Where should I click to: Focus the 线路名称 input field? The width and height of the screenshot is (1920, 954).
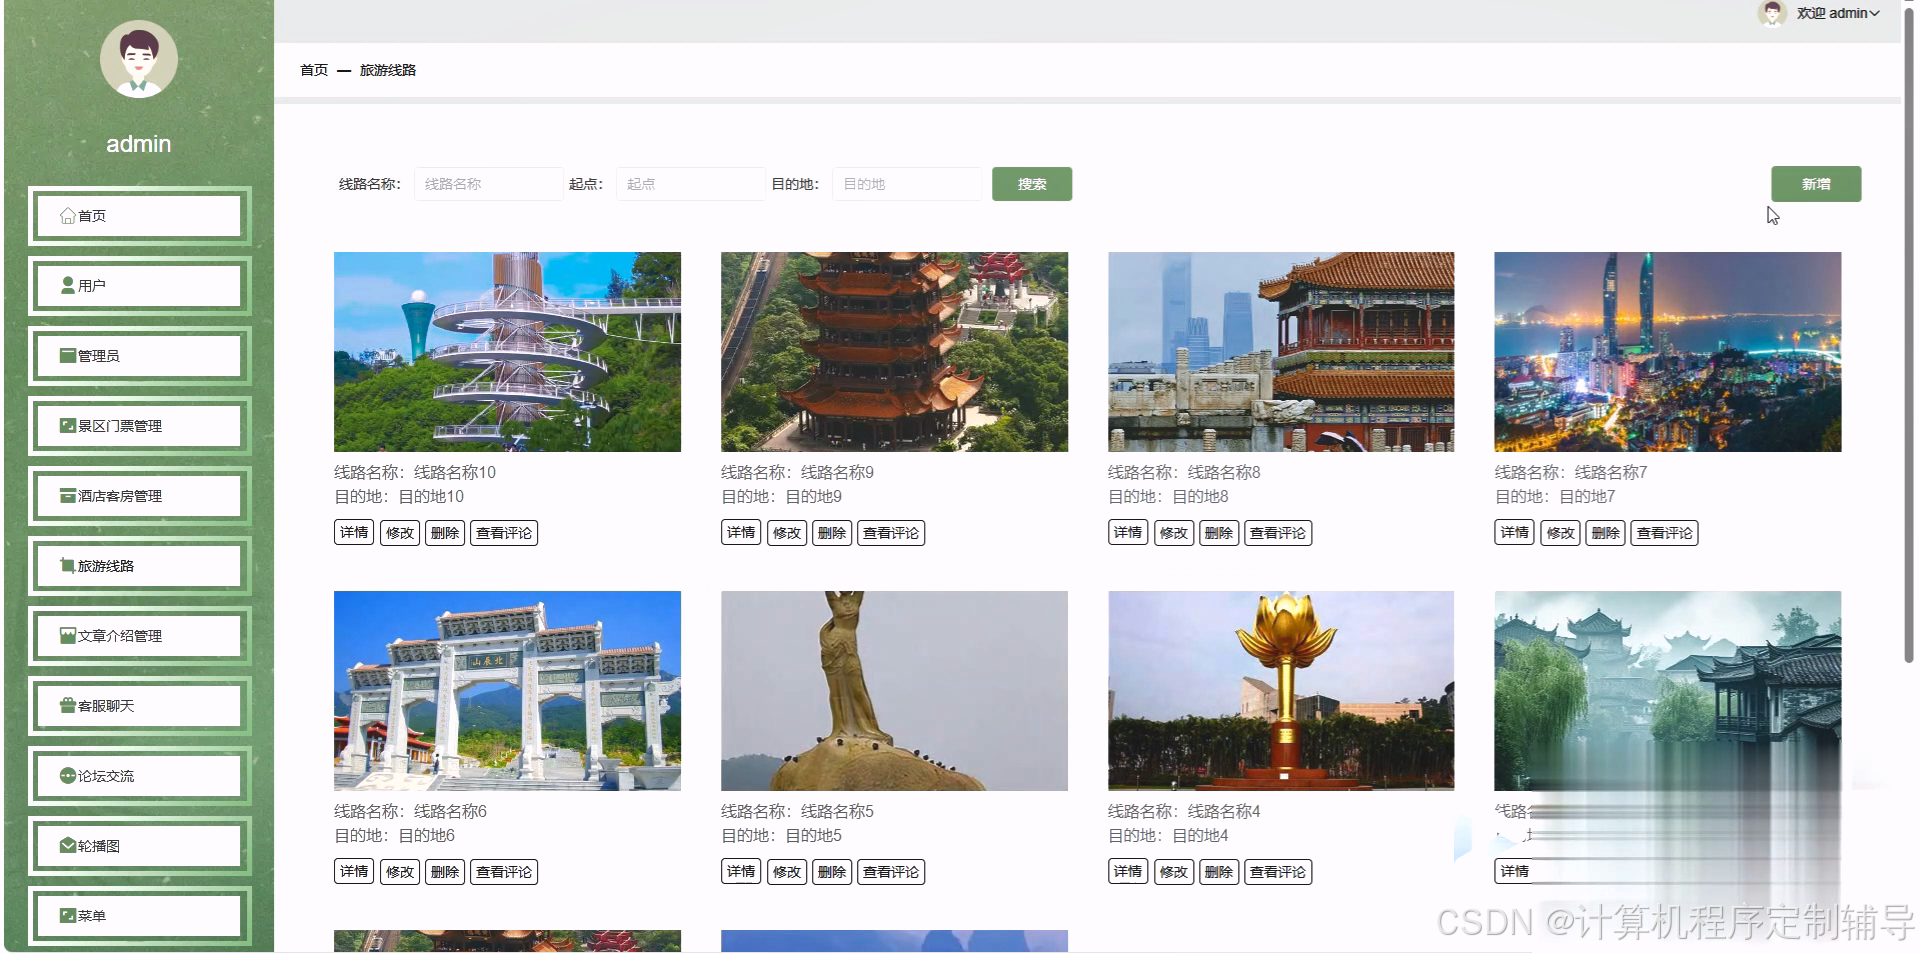(488, 184)
